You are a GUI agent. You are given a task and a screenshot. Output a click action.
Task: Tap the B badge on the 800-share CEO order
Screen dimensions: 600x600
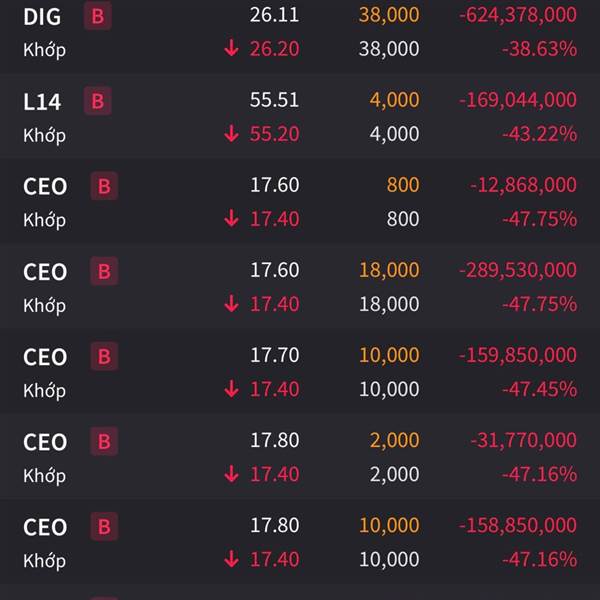104,186
